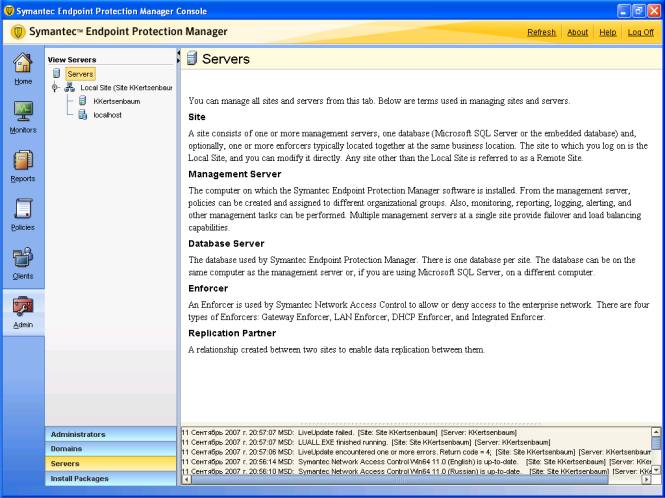Select localhost in the server tree
This screenshot has width=665, height=498.
pos(107,115)
